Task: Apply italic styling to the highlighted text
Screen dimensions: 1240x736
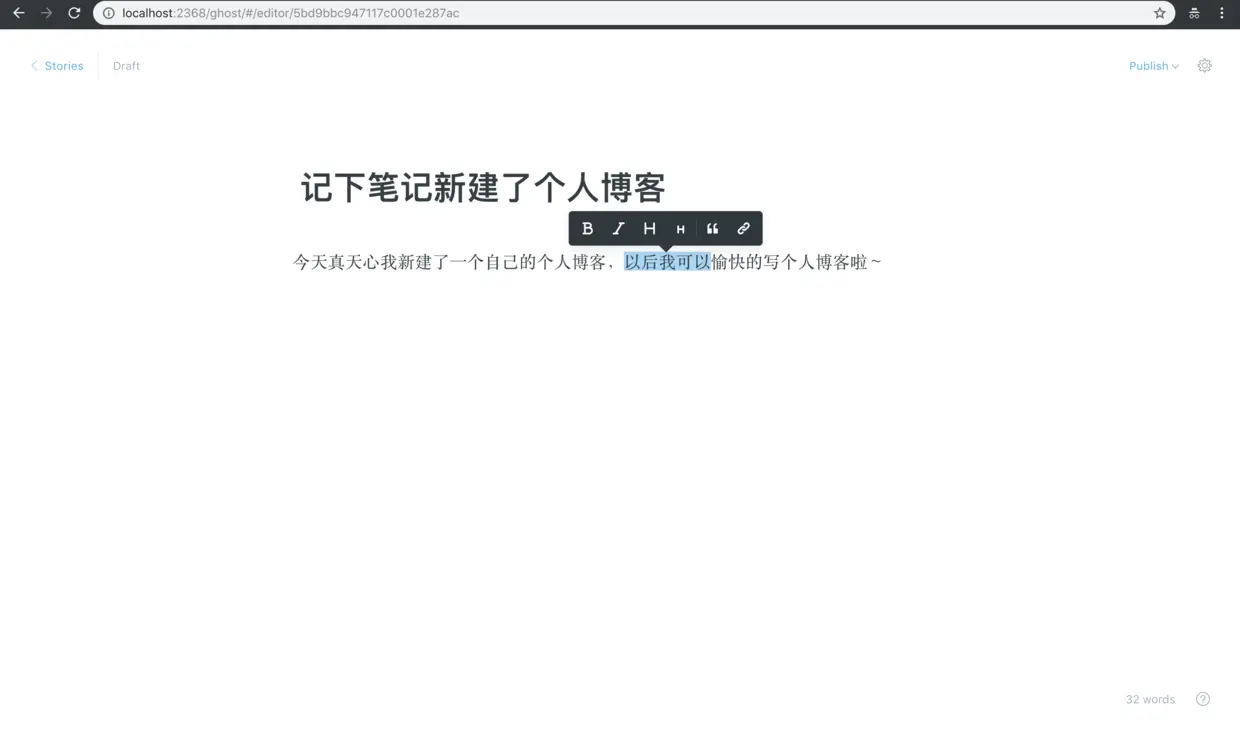Action: [x=618, y=228]
